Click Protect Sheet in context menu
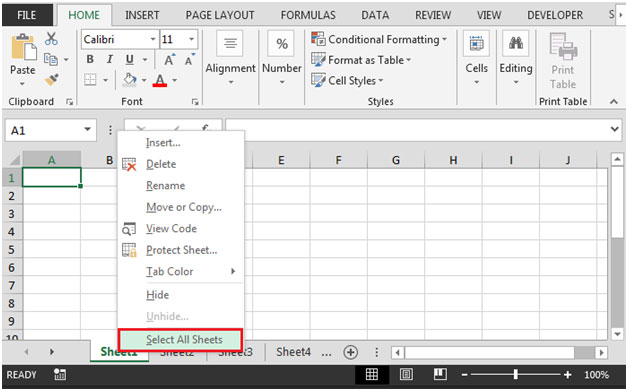 click(181, 250)
